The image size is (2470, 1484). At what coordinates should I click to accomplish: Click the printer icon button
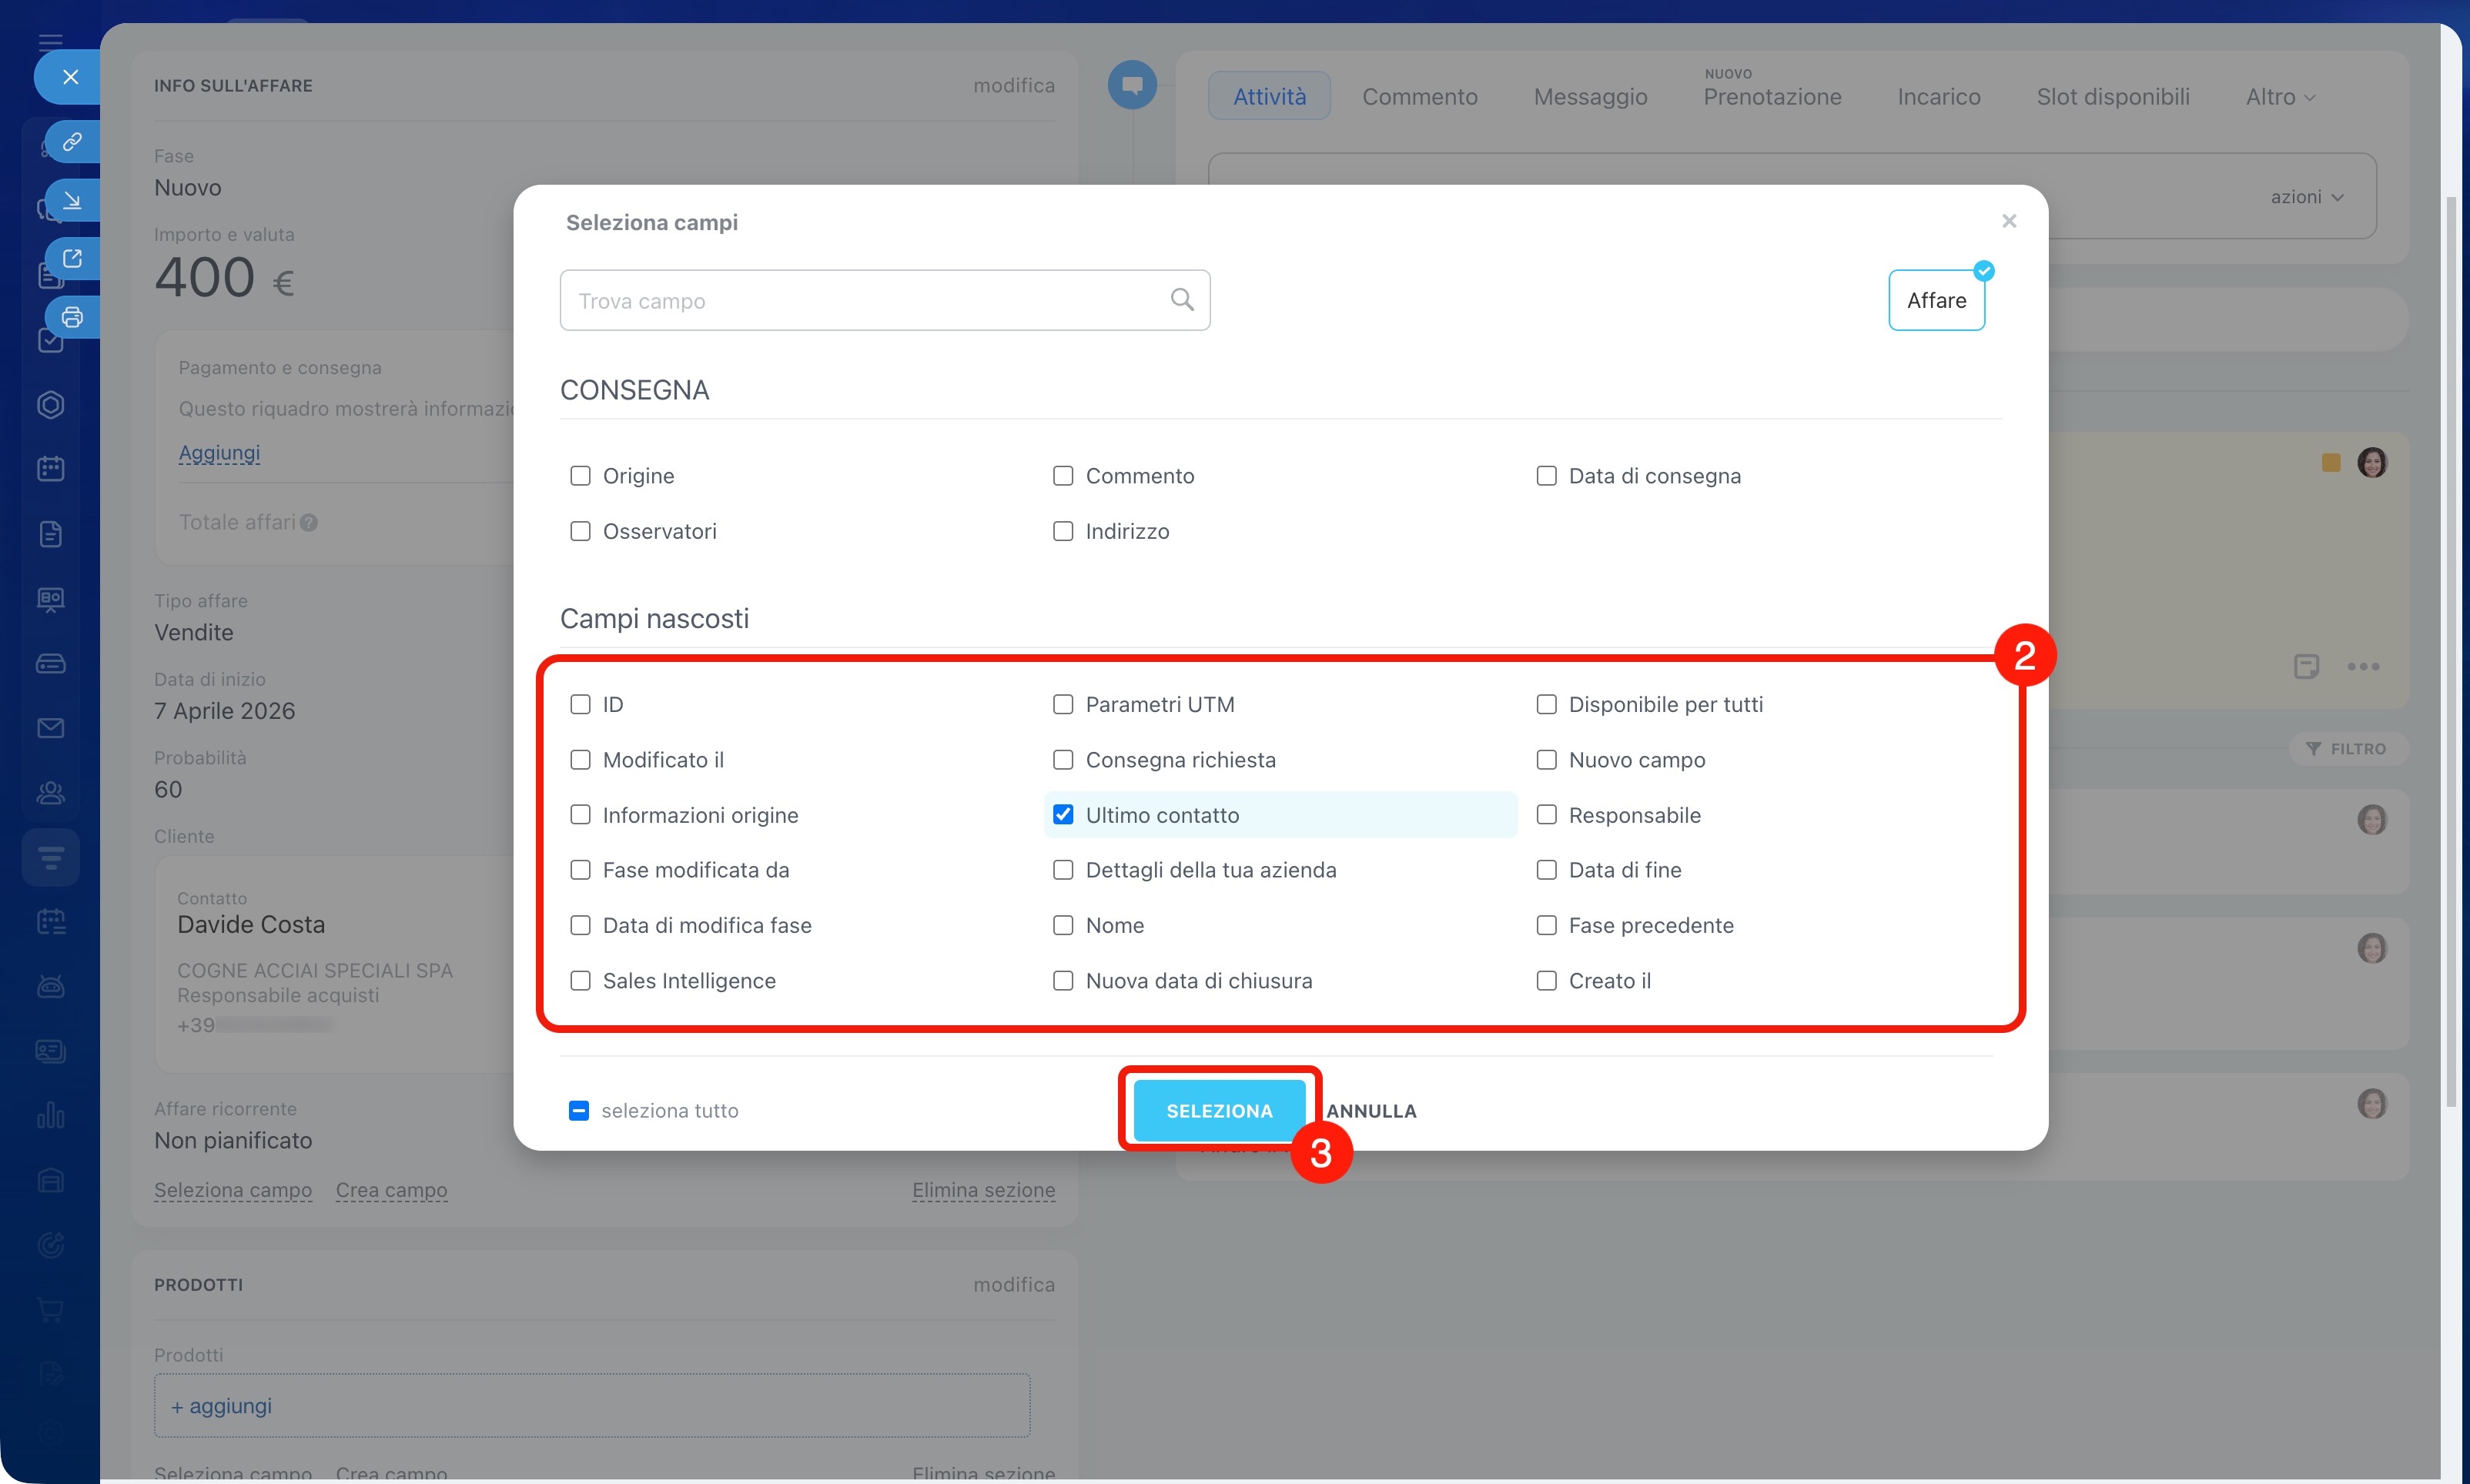pos(72,318)
